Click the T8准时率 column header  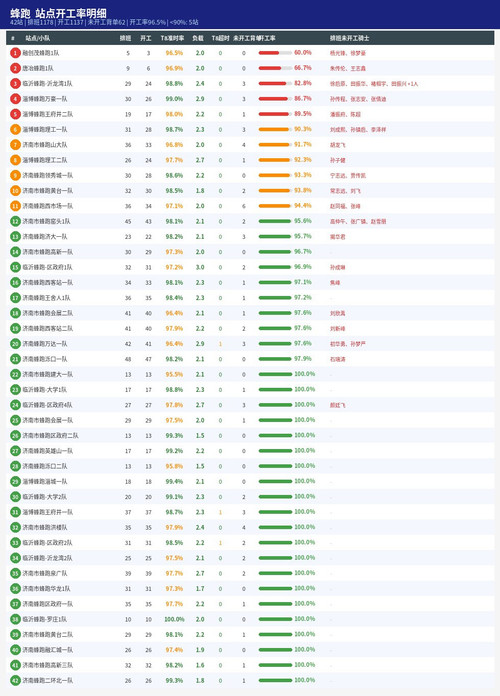(172, 39)
